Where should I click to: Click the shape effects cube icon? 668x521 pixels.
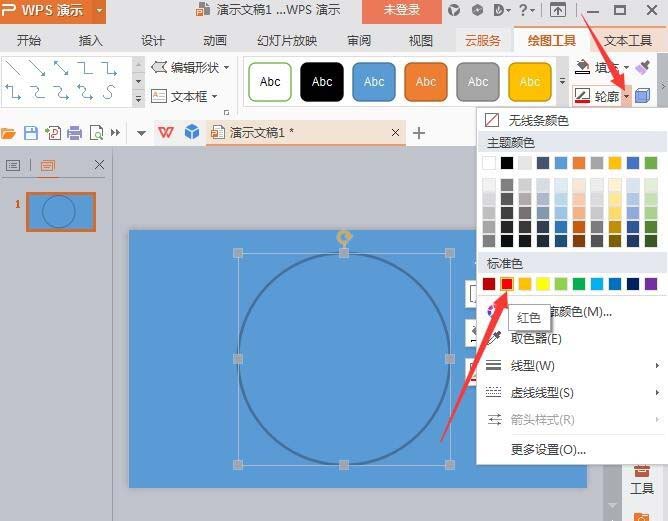(642, 96)
